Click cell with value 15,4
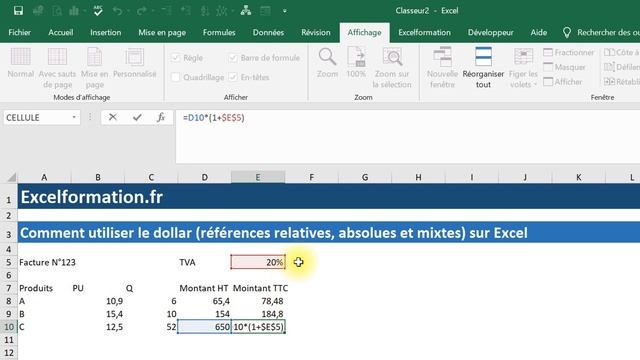The image size is (640, 360). [98, 314]
